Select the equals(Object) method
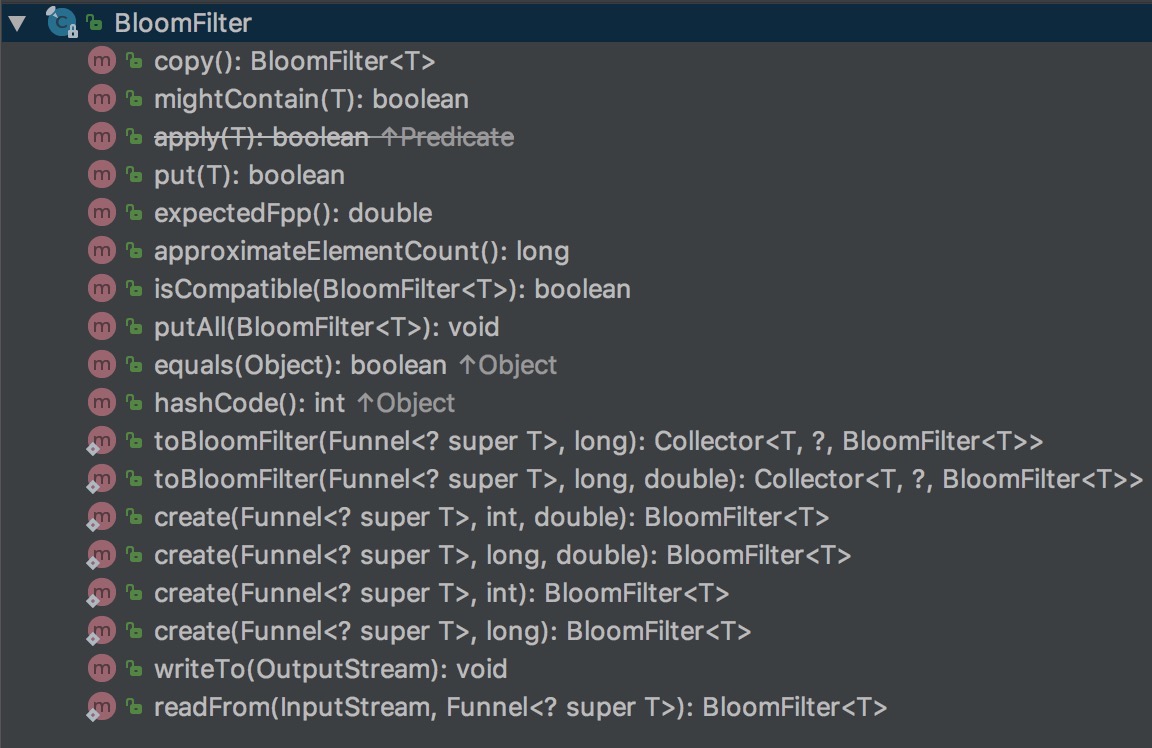1152x748 pixels. [x=300, y=365]
